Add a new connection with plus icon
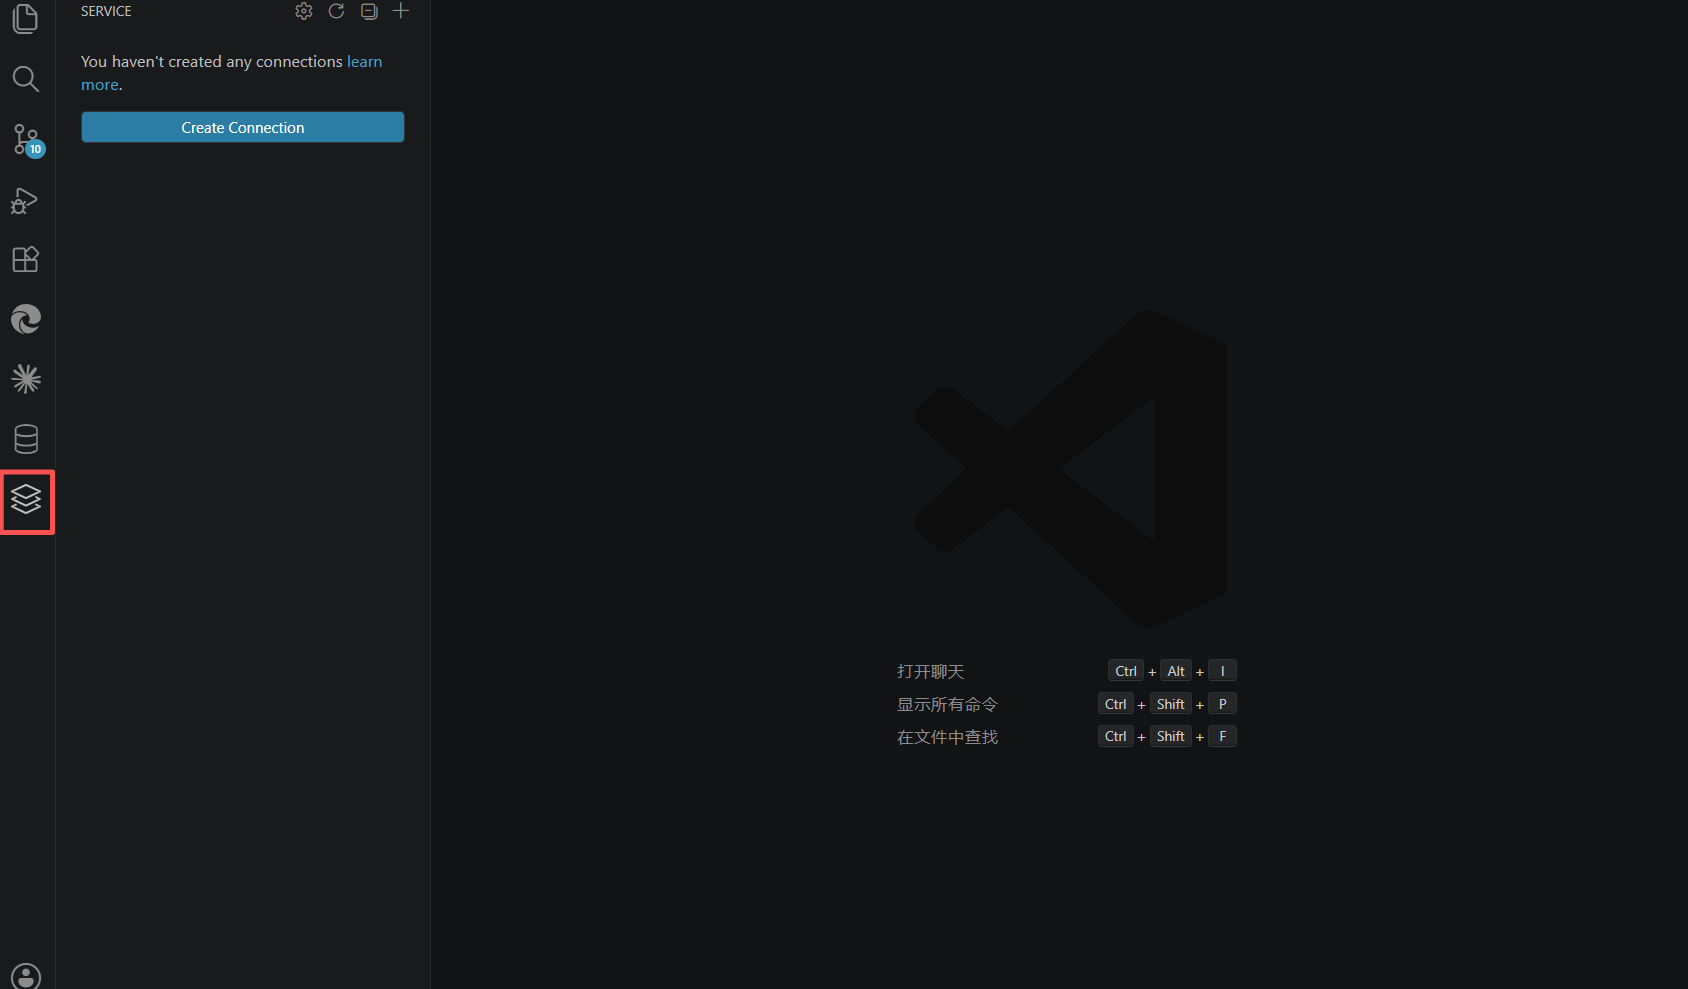The height and width of the screenshot is (989, 1688). [401, 11]
